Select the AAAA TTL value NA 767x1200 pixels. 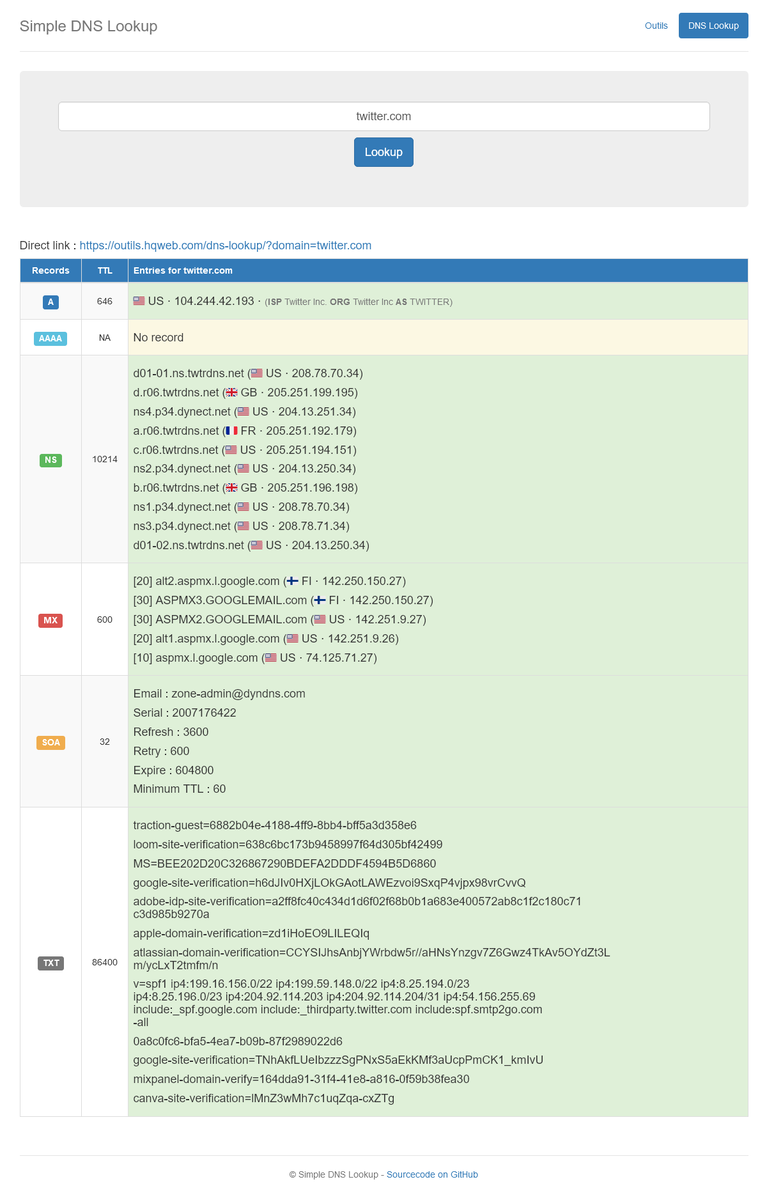click(x=105, y=338)
